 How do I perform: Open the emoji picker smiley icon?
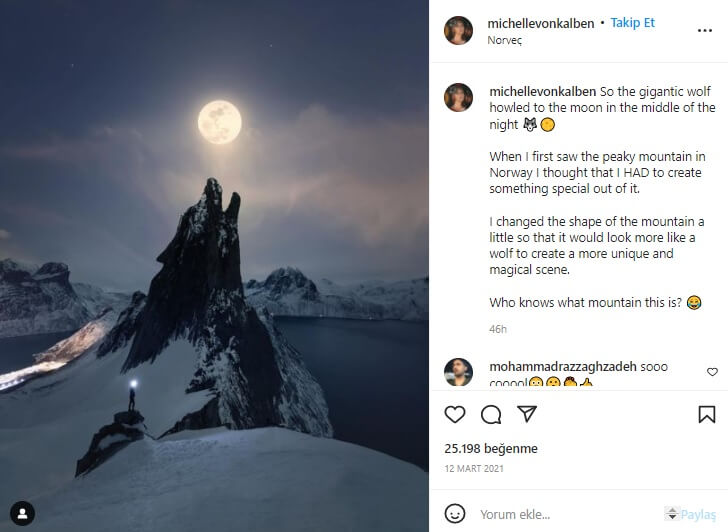[x=455, y=514]
